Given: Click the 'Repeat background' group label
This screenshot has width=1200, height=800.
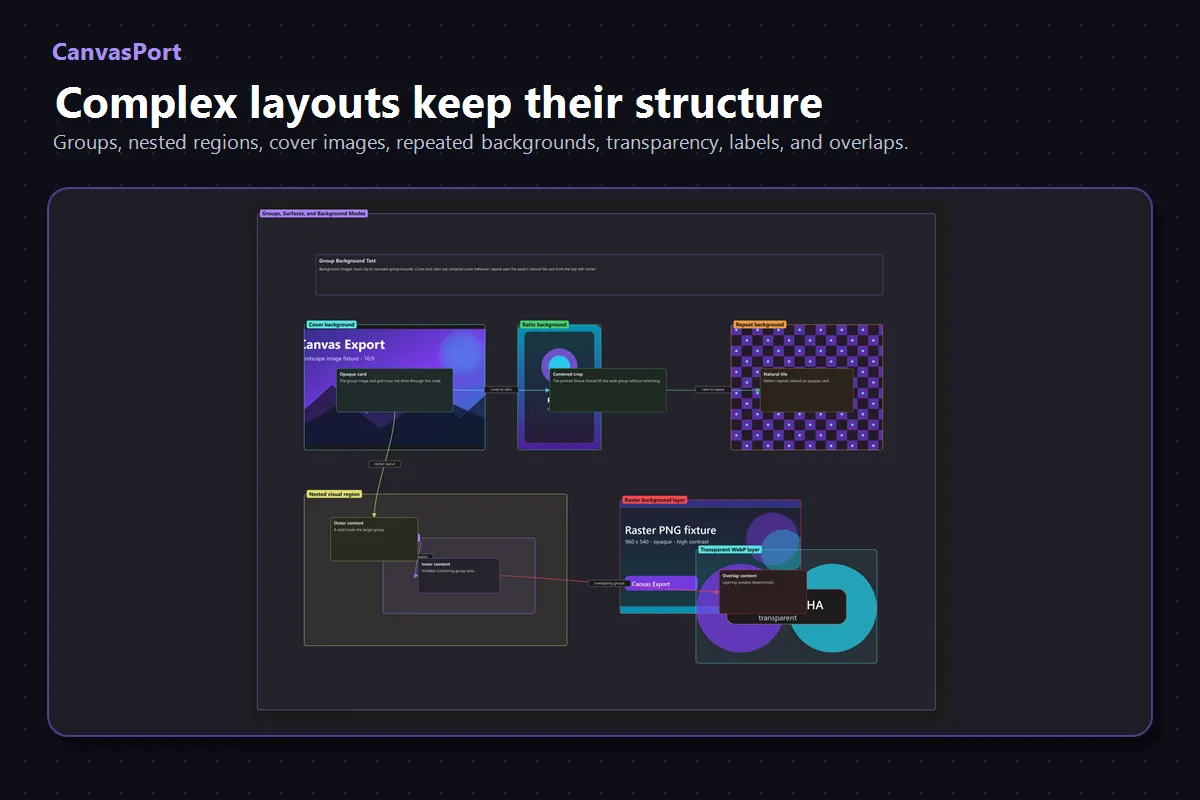Looking at the screenshot, I should point(760,324).
